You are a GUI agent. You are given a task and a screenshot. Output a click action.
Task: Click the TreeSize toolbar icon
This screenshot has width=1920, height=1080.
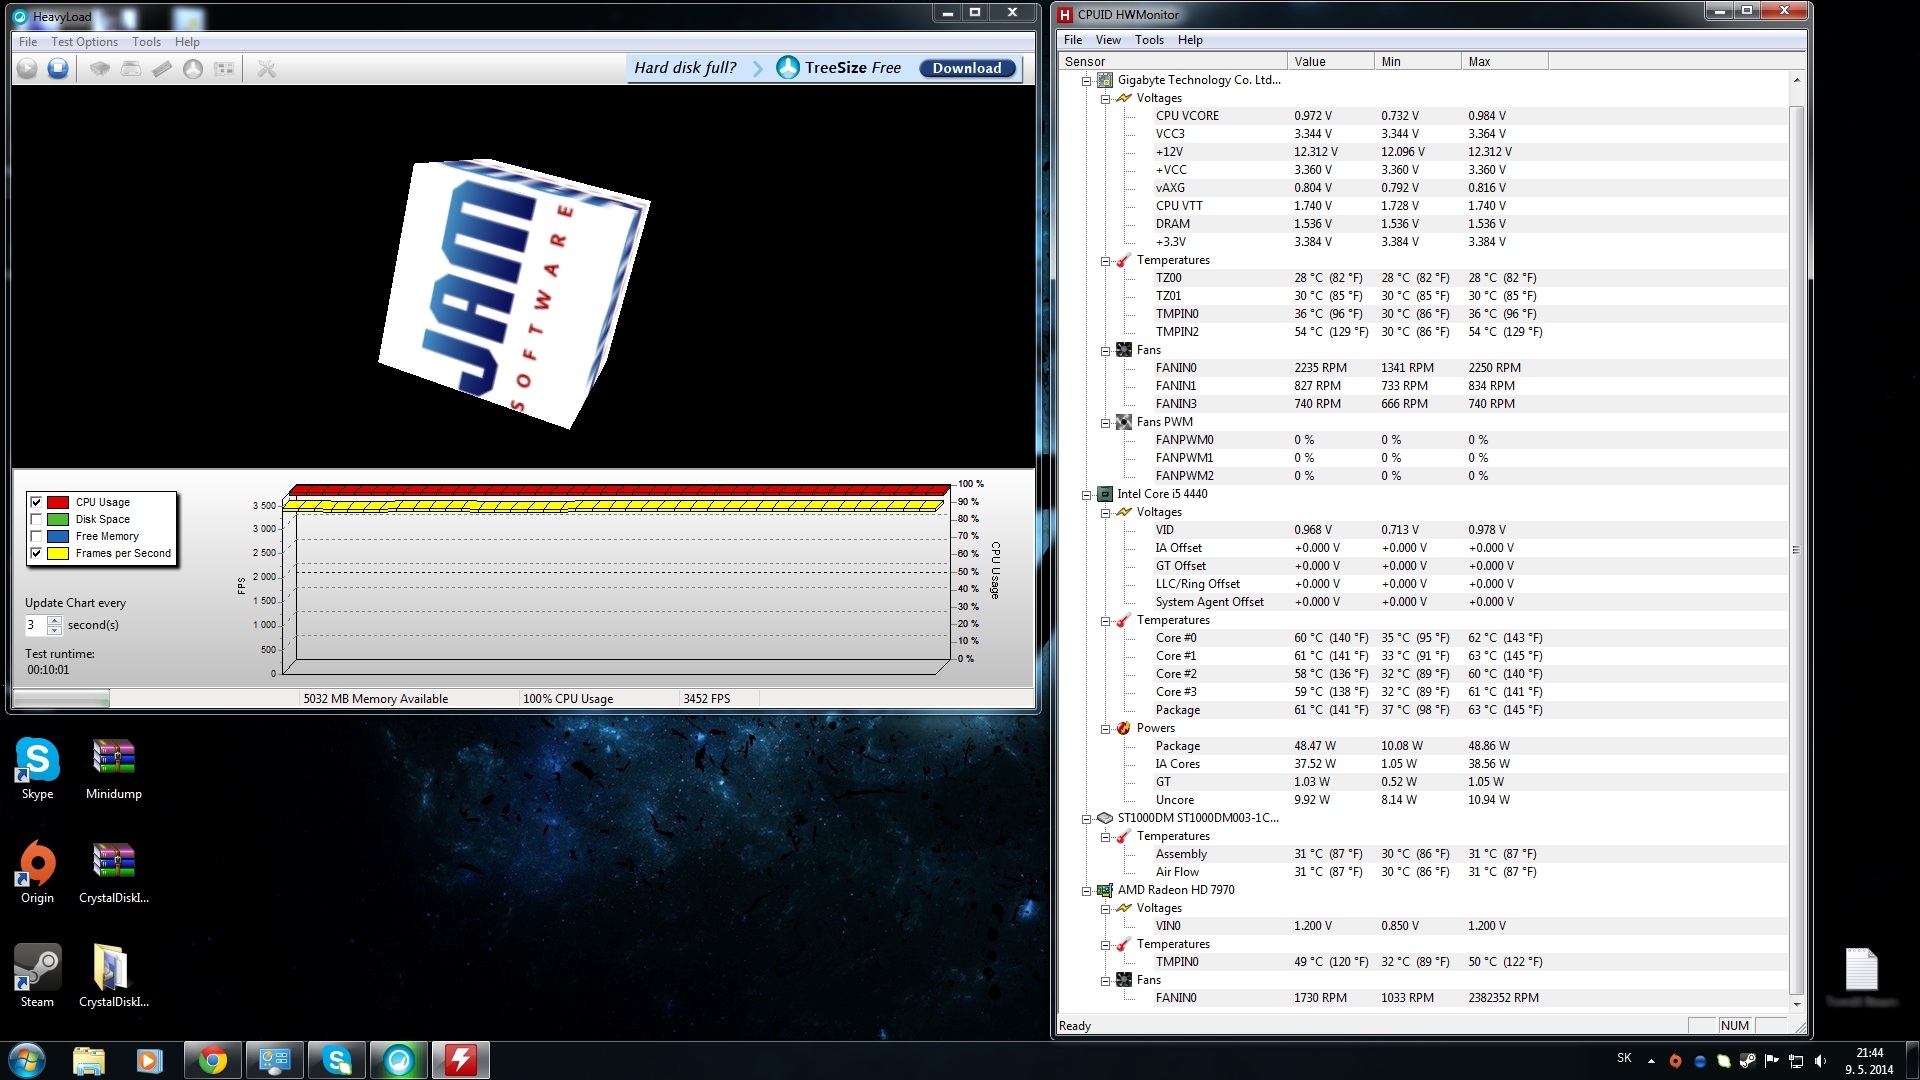pyautogui.click(x=193, y=68)
